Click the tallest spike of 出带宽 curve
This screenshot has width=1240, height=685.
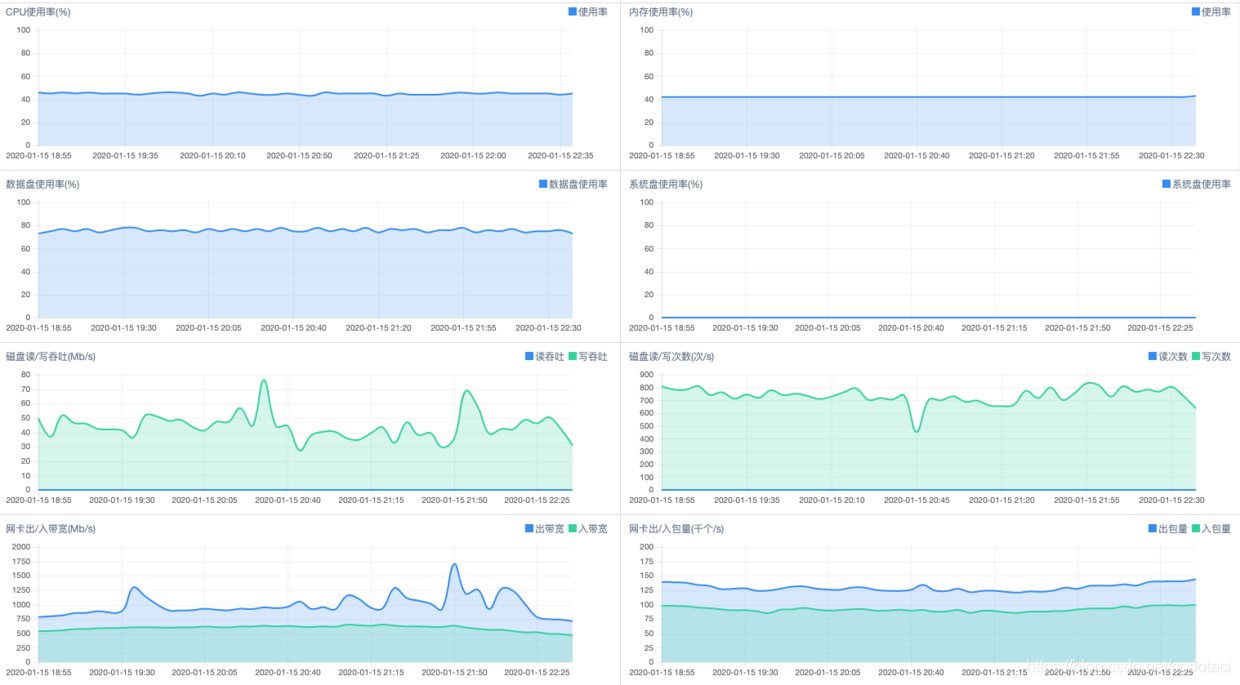coord(455,564)
